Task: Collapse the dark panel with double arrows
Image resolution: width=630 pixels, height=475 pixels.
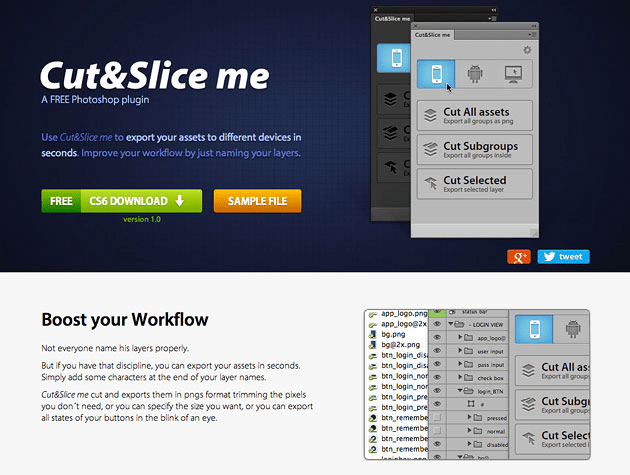Action: (494, 10)
